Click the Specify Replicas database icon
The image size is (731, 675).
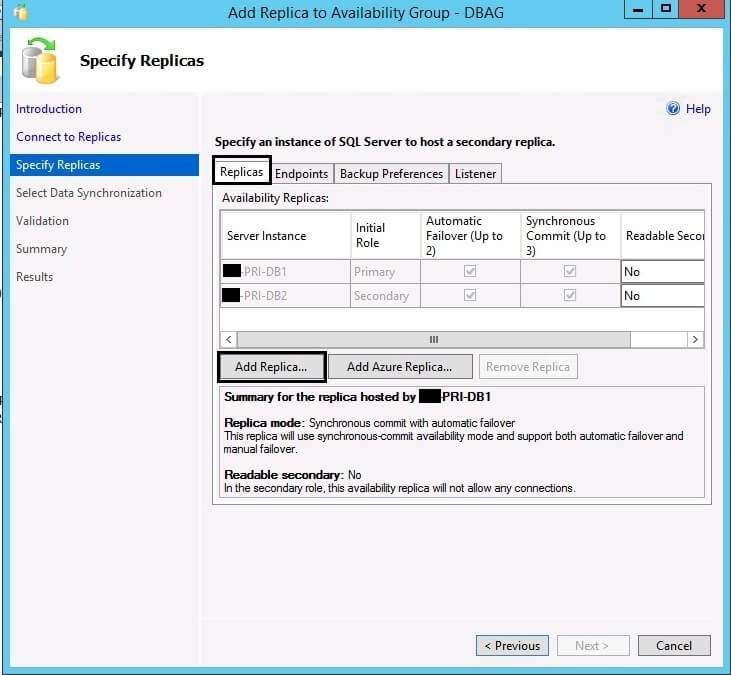point(40,62)
